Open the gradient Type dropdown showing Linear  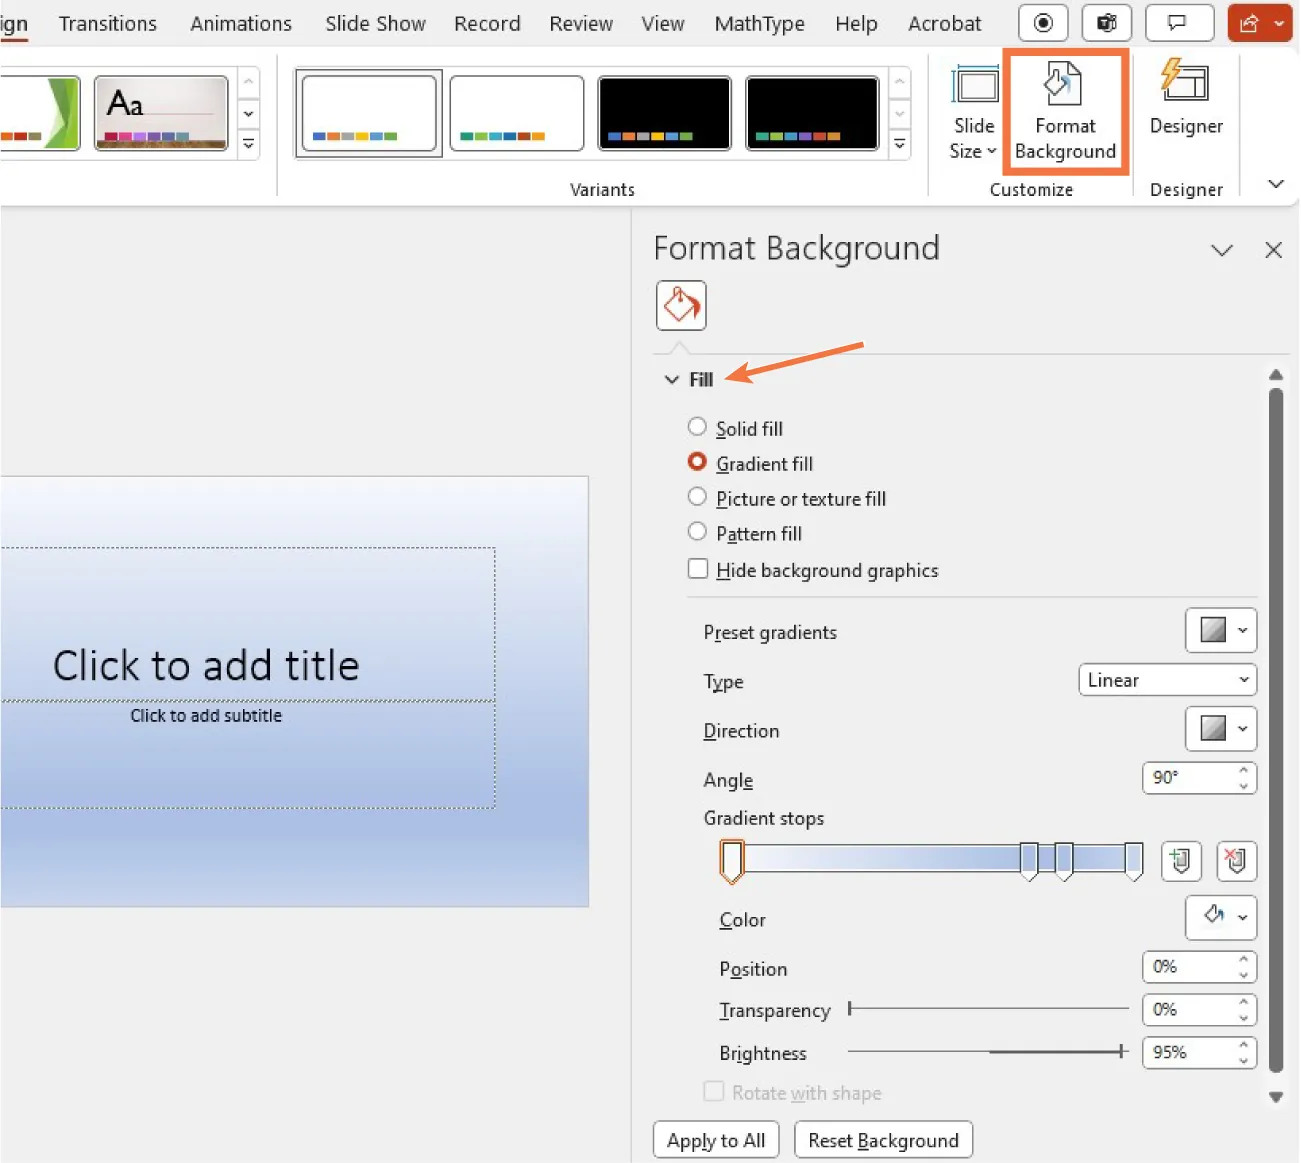pos(1166,679)
